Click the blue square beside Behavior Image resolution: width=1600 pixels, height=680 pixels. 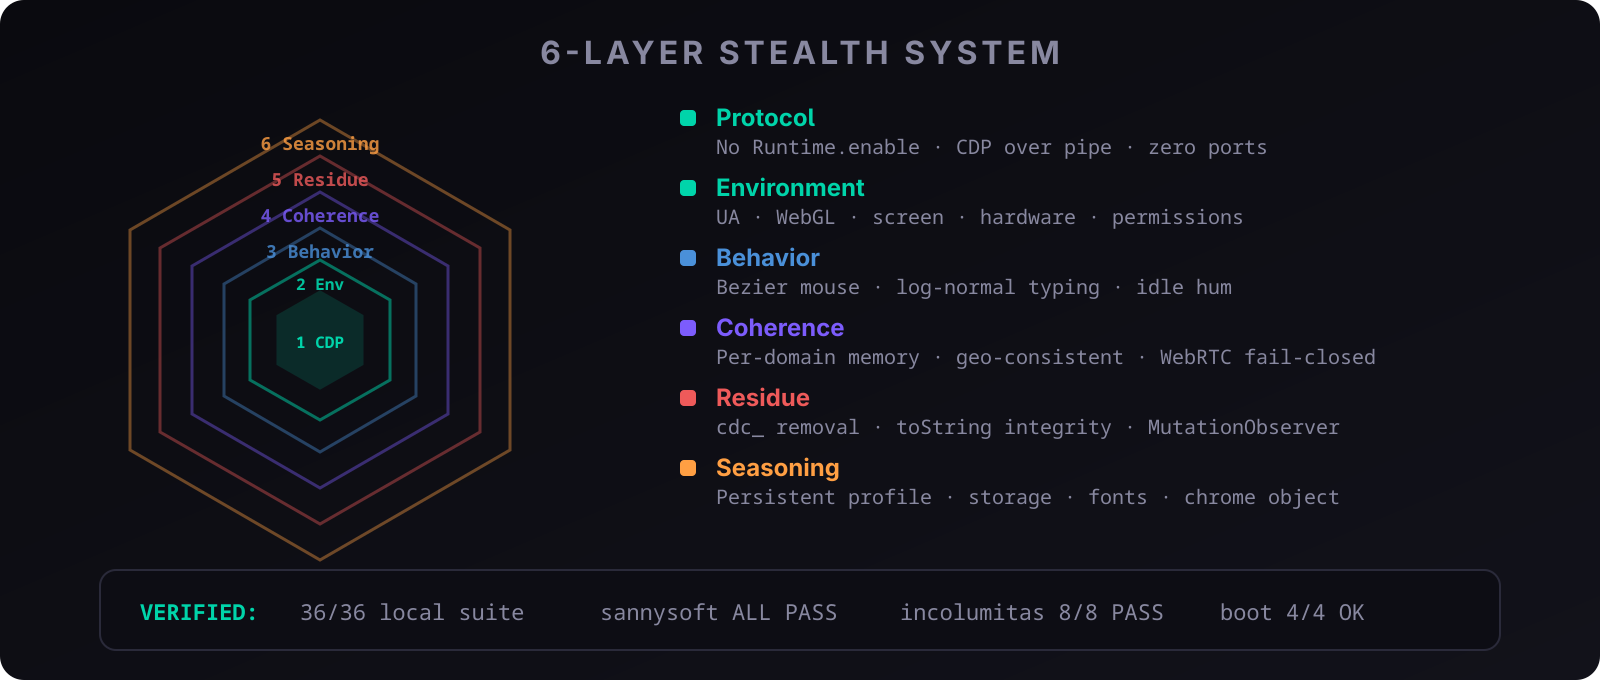[688, 258]
